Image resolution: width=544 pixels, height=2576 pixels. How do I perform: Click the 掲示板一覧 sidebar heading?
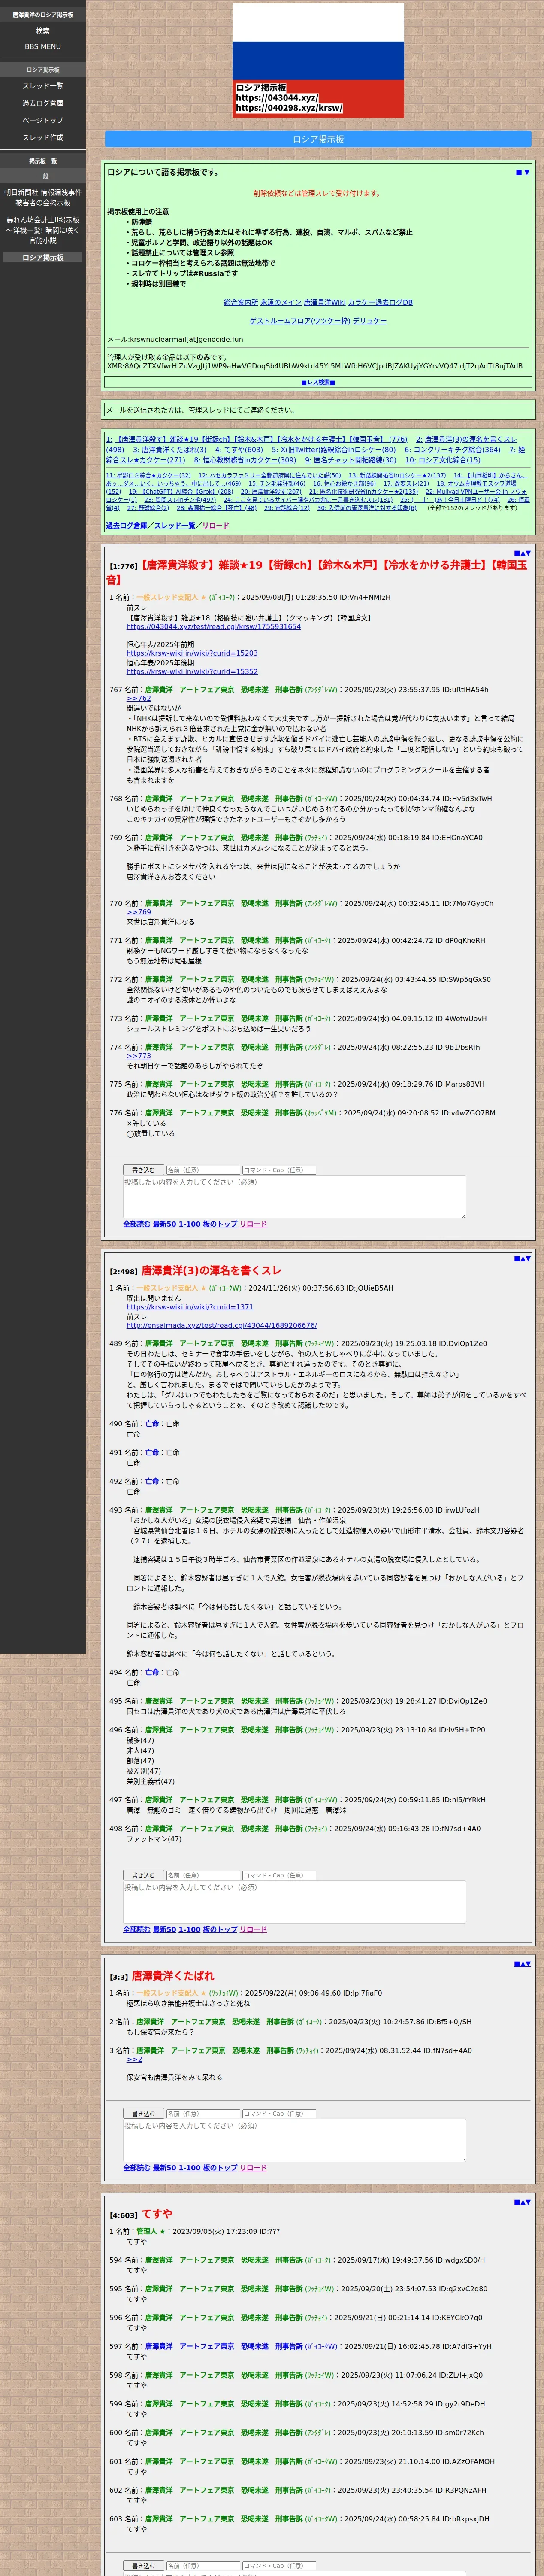43,161
